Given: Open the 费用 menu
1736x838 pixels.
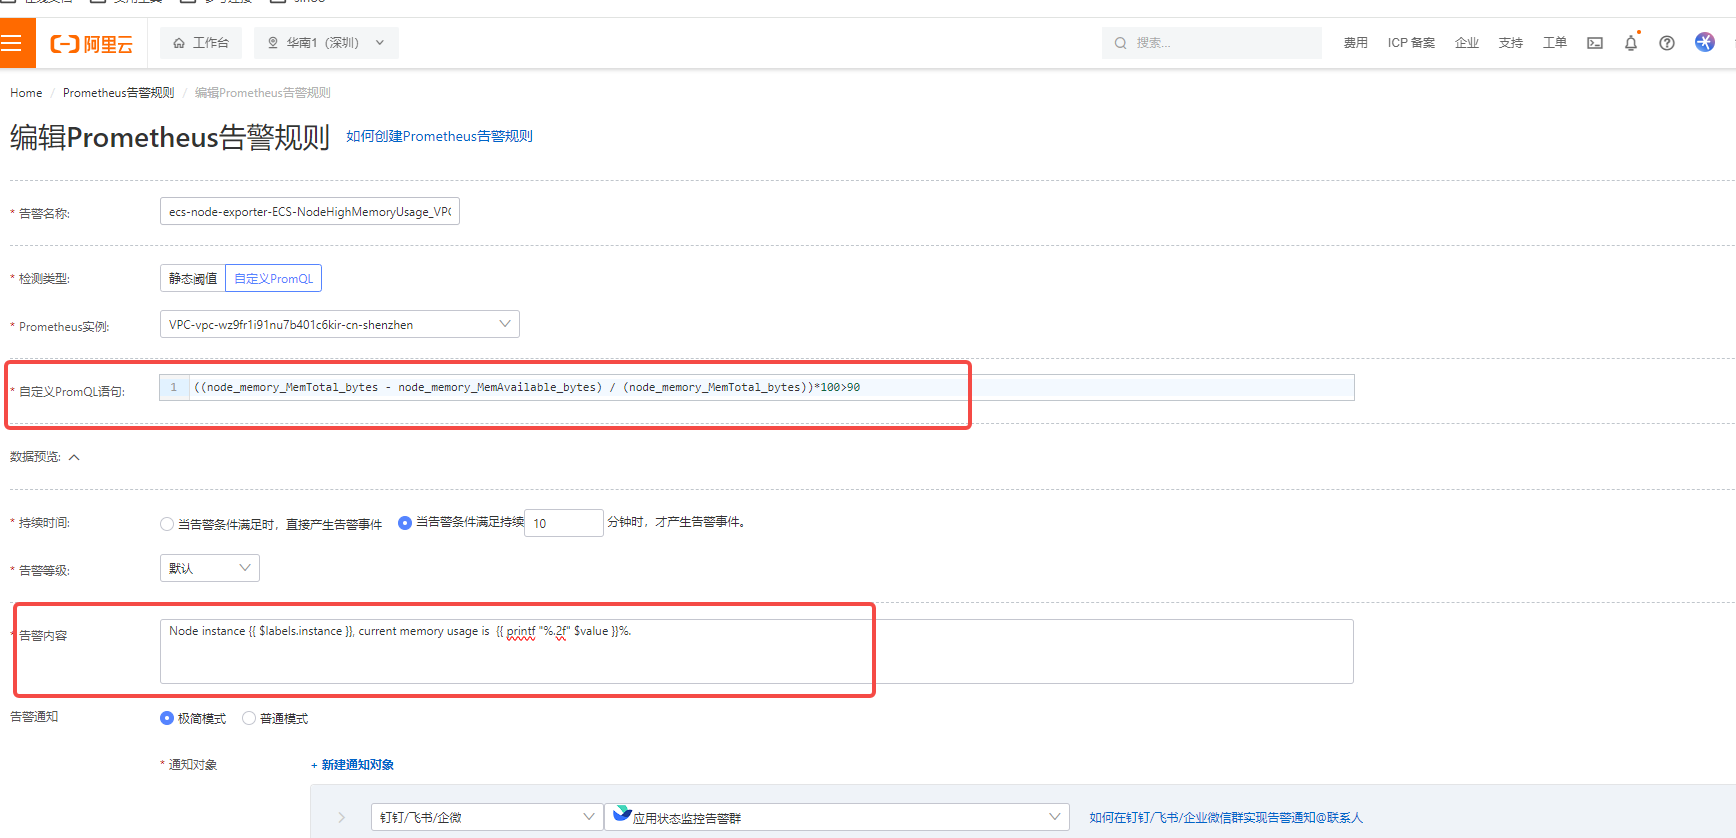Looking at the screenshot, I should point(1355,43).
